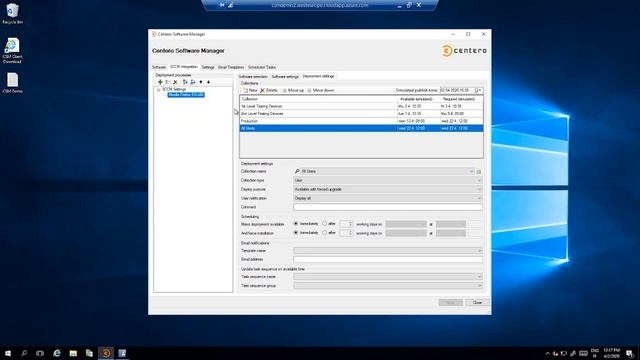
Task: Switch to the Settings main tab
Action: click(208, 67)
